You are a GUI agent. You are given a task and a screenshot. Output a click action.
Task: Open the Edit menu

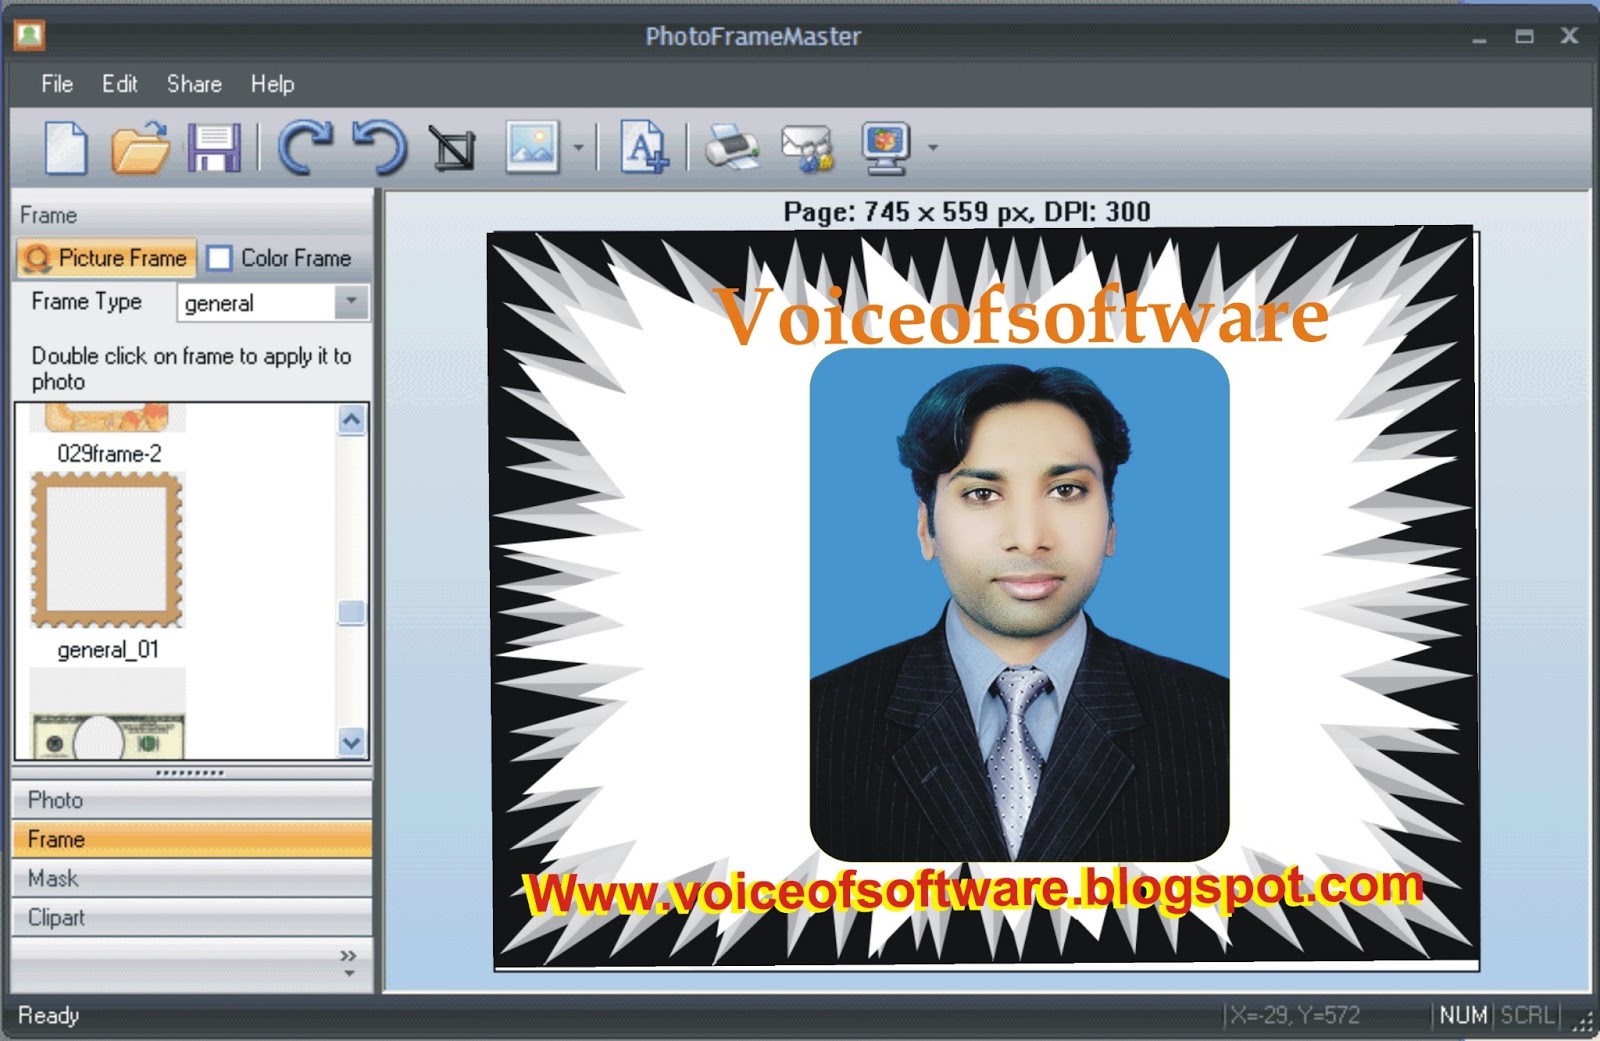click(120, 84)
